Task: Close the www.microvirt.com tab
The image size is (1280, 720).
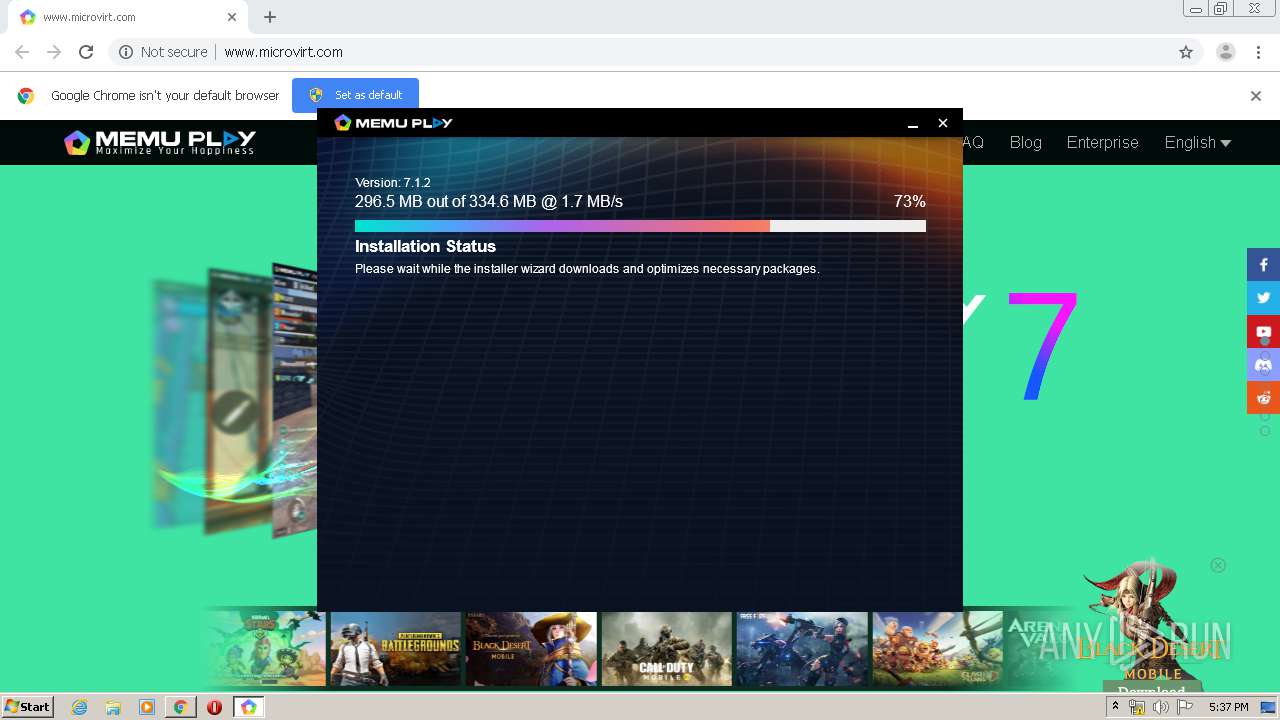Action: coord(232,17)
